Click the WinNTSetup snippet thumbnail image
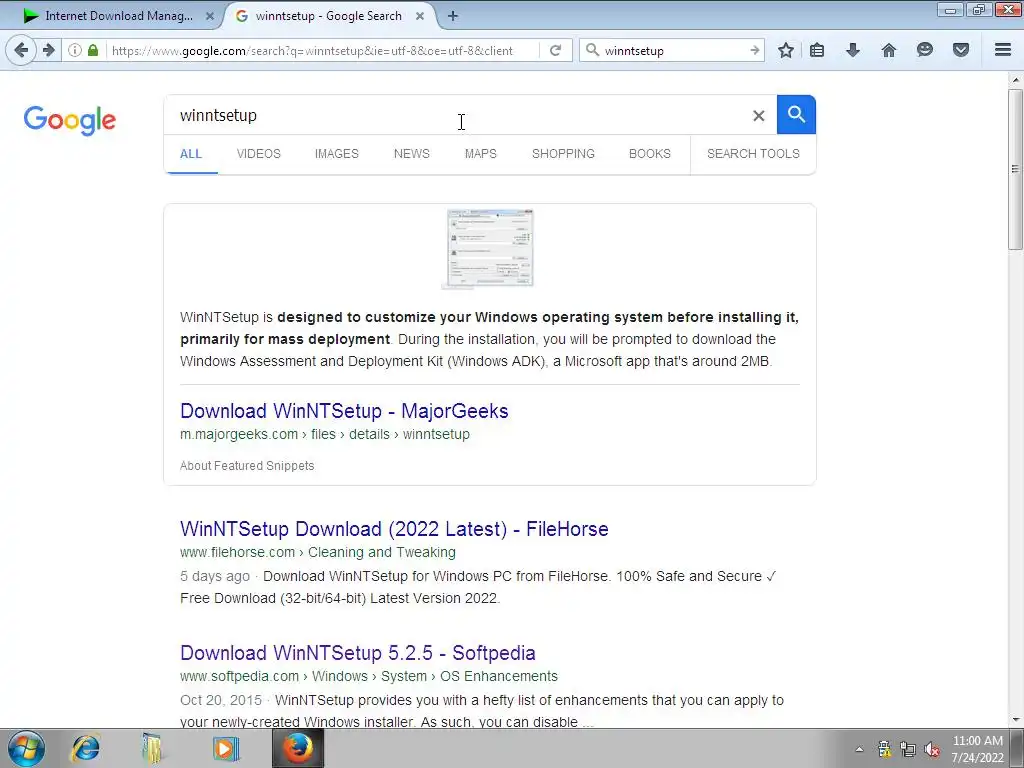 [490, 248]
